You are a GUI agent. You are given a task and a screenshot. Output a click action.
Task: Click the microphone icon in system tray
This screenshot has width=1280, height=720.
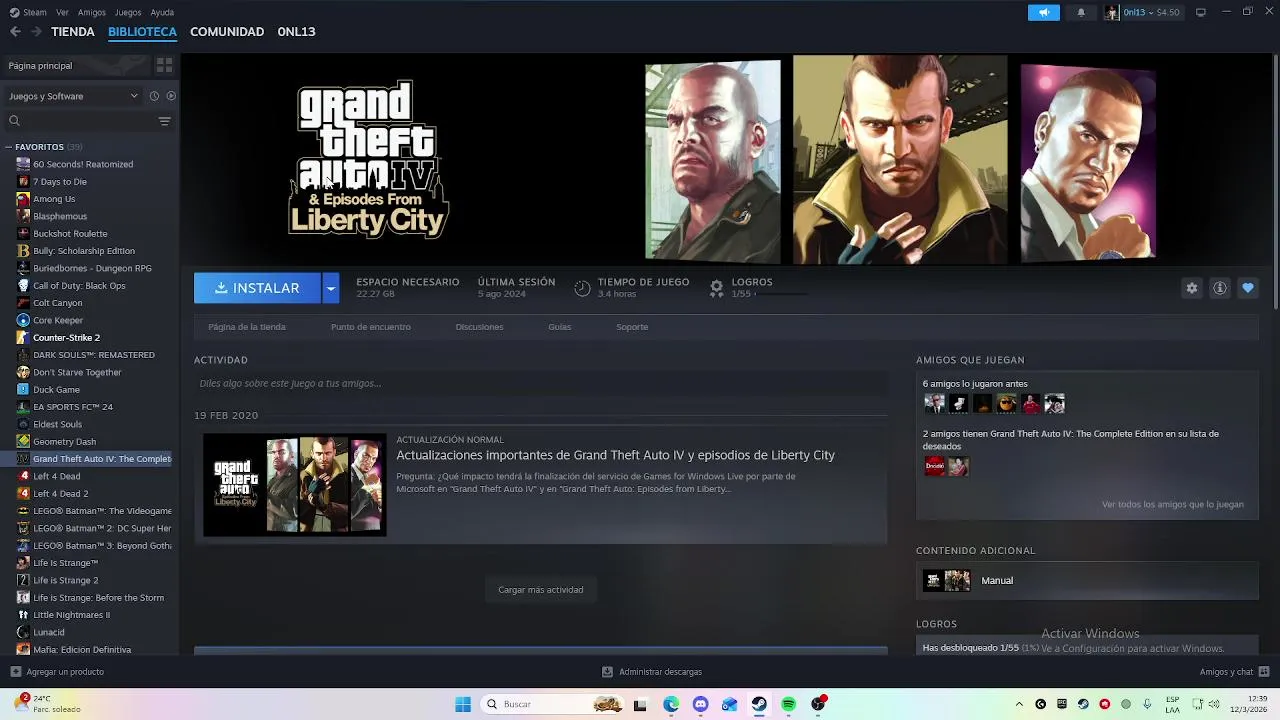tap(1148, 704)
